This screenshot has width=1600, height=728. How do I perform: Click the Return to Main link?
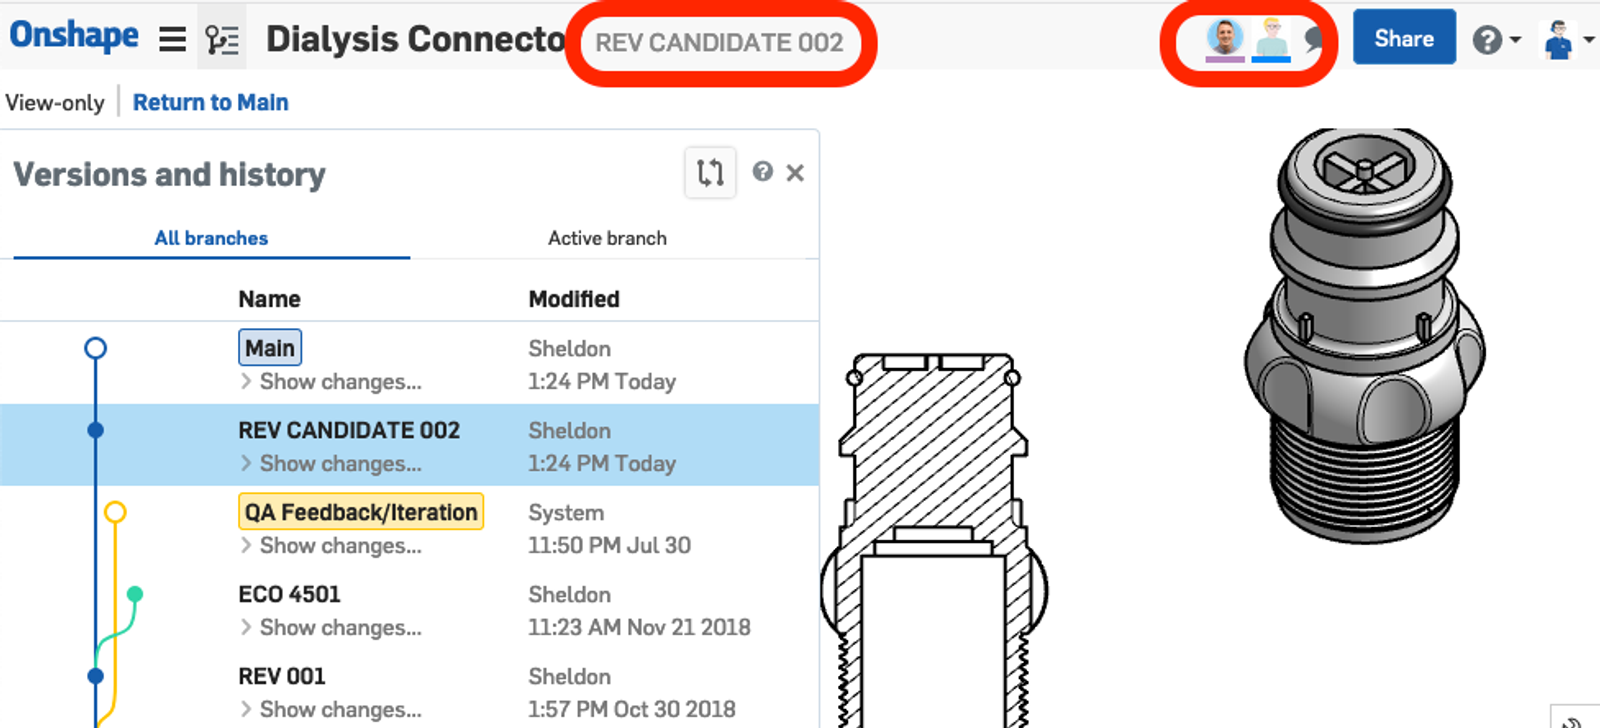211,101
